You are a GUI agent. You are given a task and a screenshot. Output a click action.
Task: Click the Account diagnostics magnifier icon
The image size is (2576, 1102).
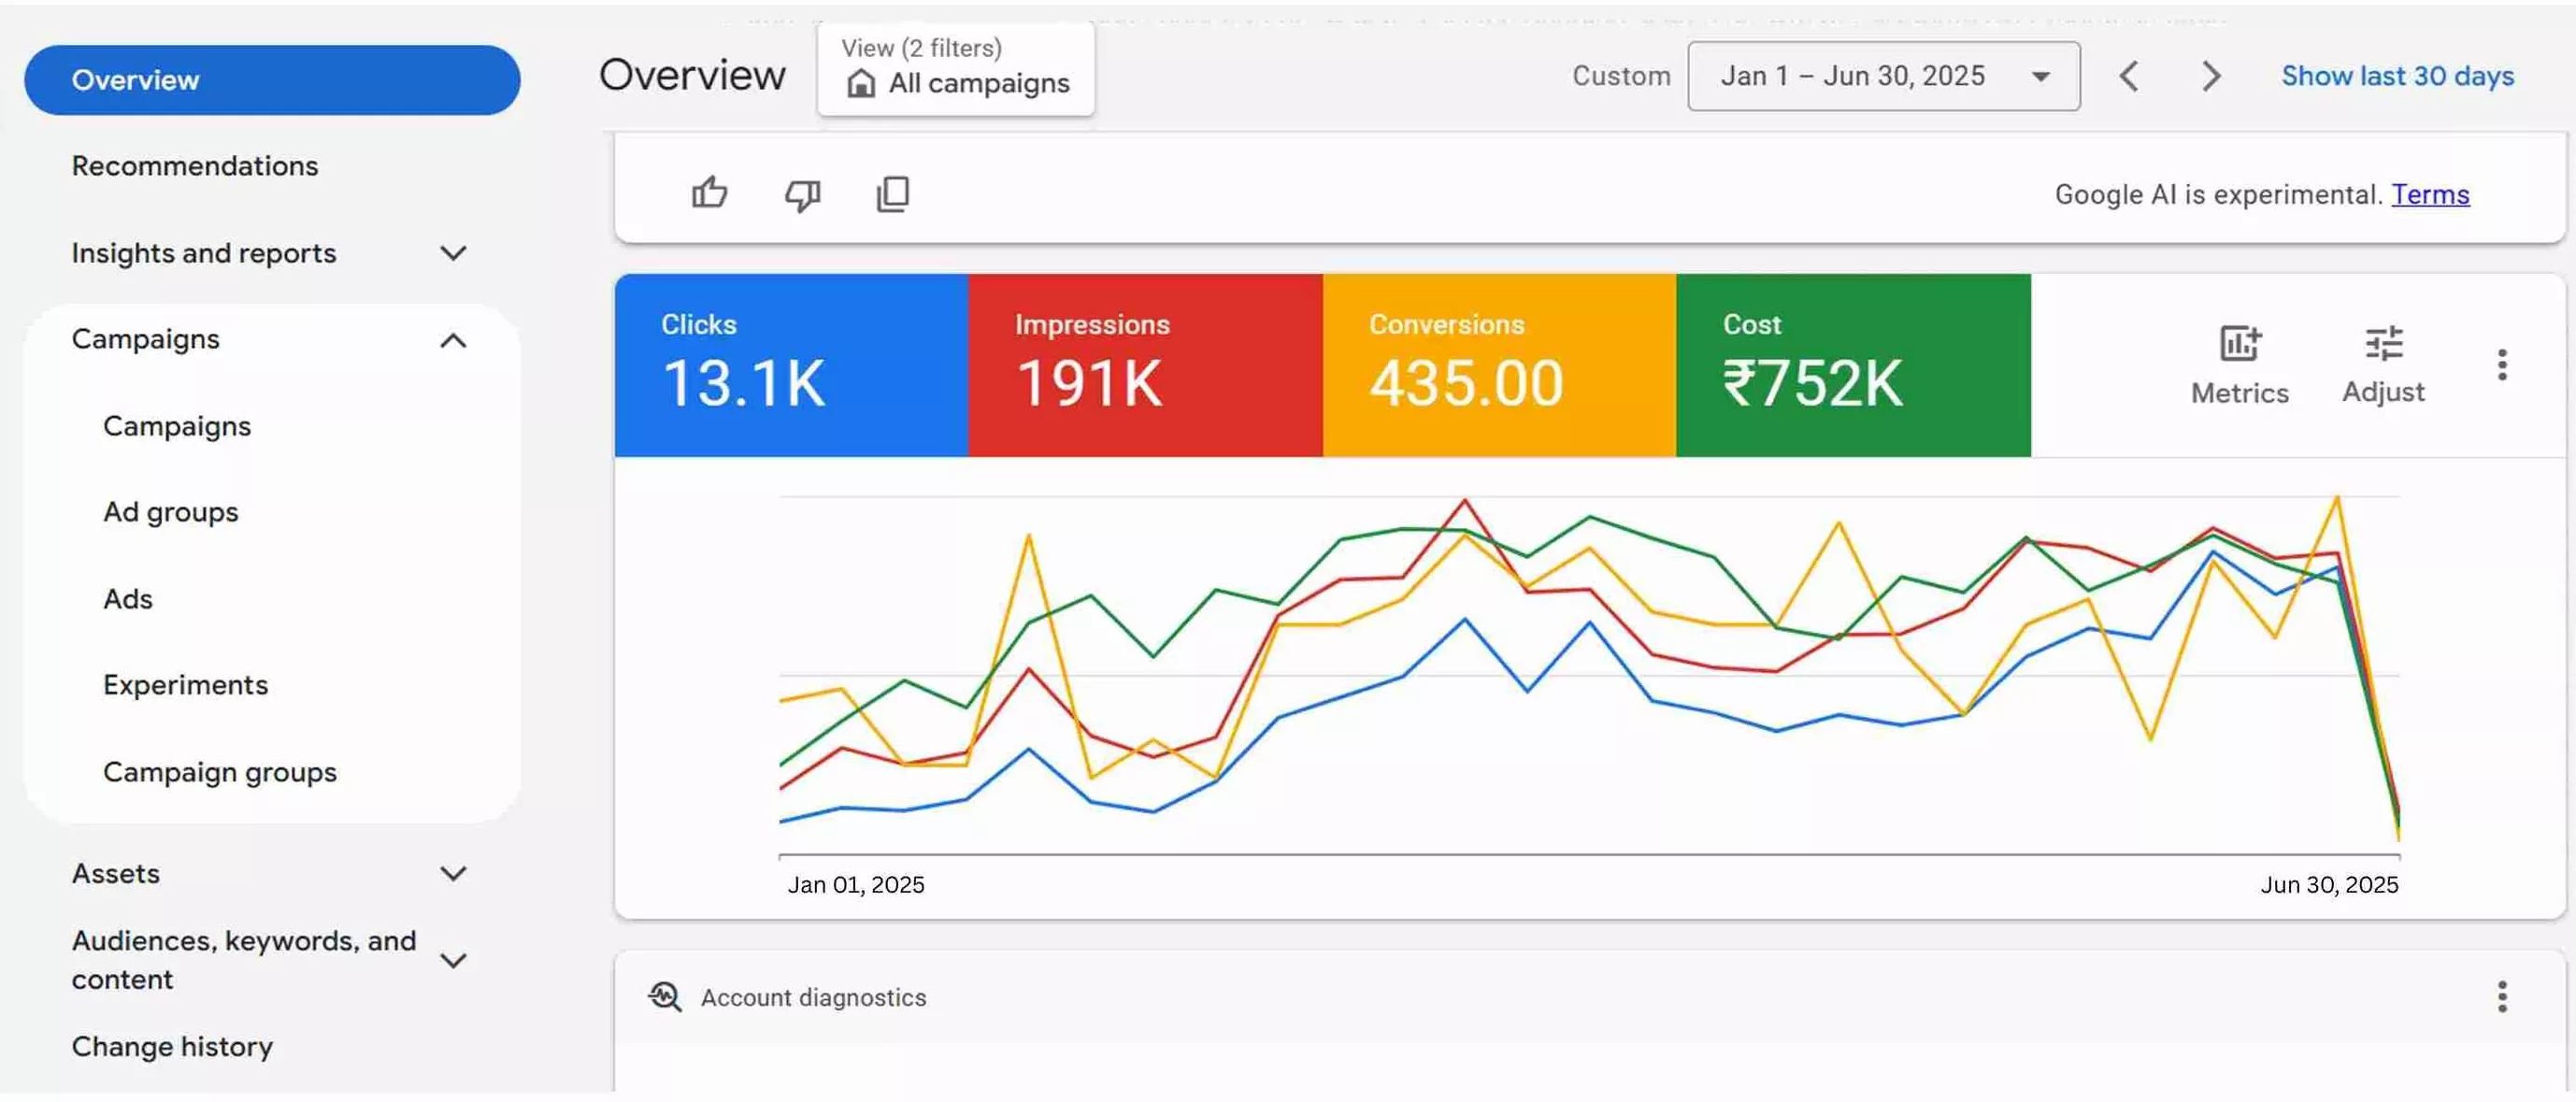point(665,996)
